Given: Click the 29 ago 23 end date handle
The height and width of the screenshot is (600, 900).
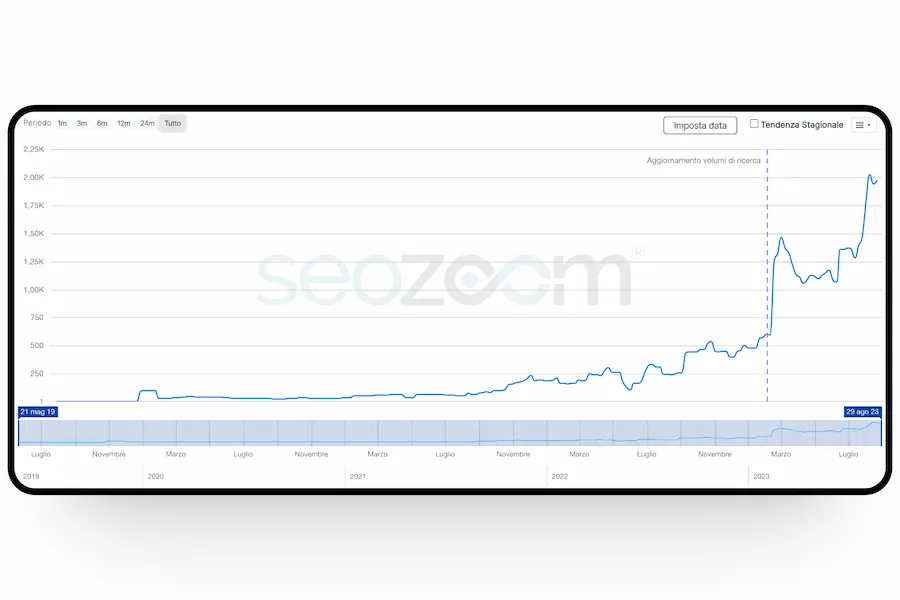Looking at the screenshot, I should 863,412.
